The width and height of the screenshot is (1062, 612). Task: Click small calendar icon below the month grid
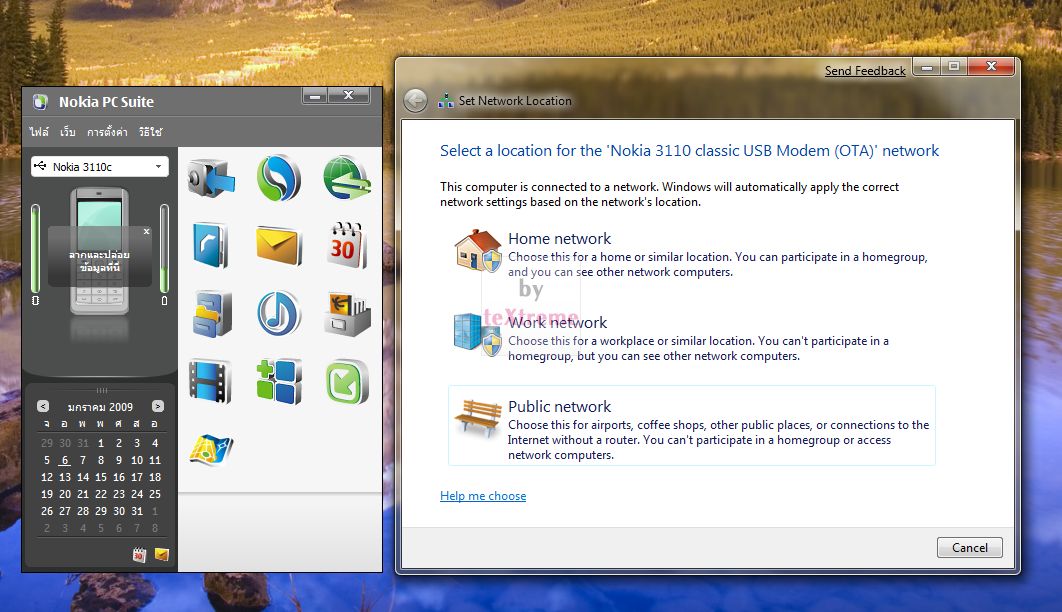pyautogui.click(x=139, y=555)
